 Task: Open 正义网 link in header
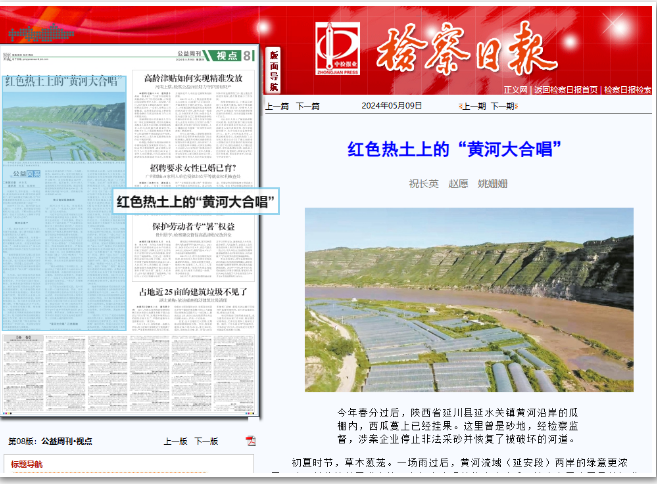[x=515, y=90]
